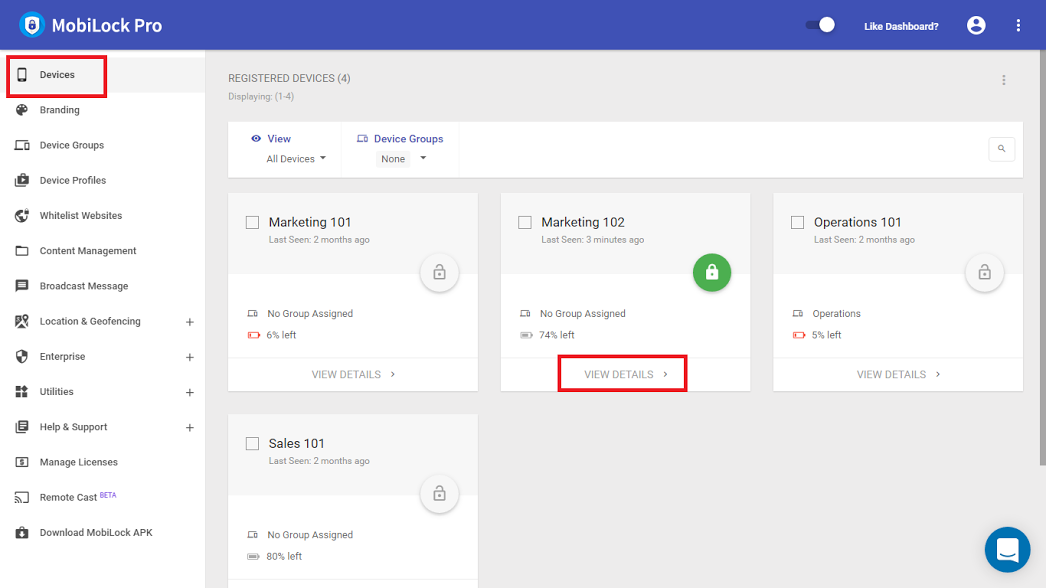Image resolution: width=1046 pixels, height=588 pixels.
Task: Open Enterprise sidebar item
Action: coord(103,356)
